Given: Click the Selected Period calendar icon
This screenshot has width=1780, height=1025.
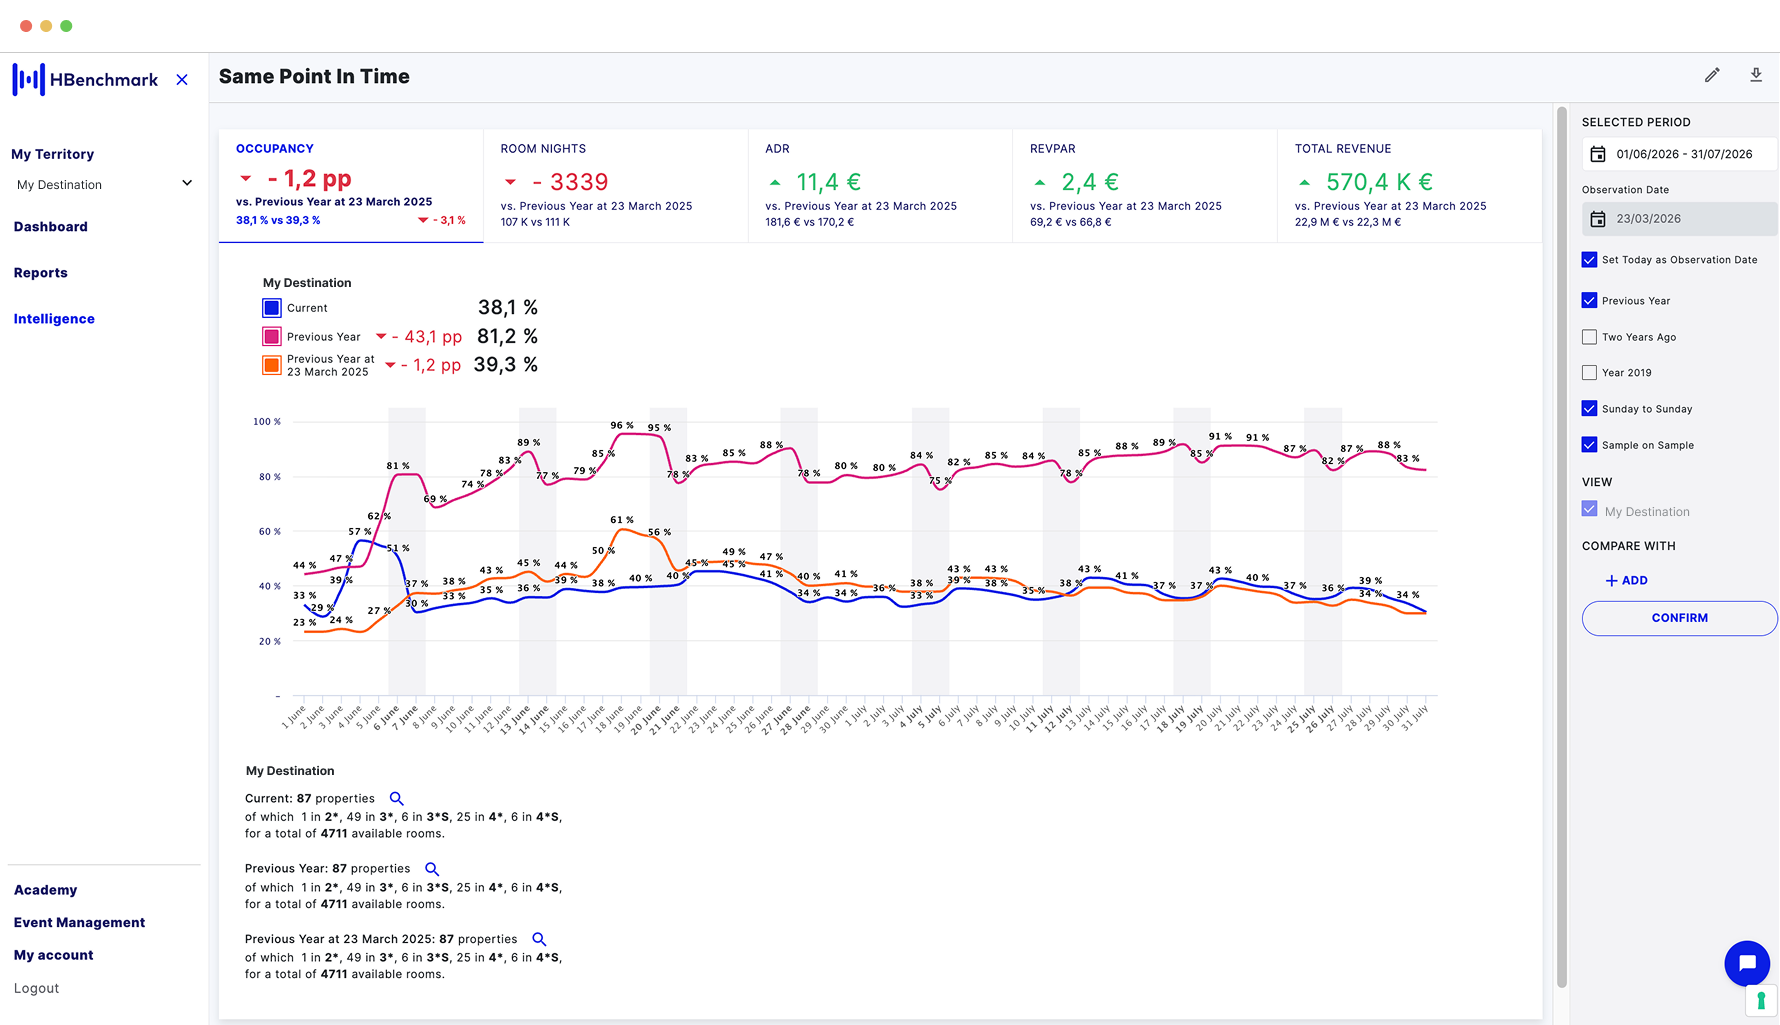Looking at the screenshot, I should click(1598, 154).
